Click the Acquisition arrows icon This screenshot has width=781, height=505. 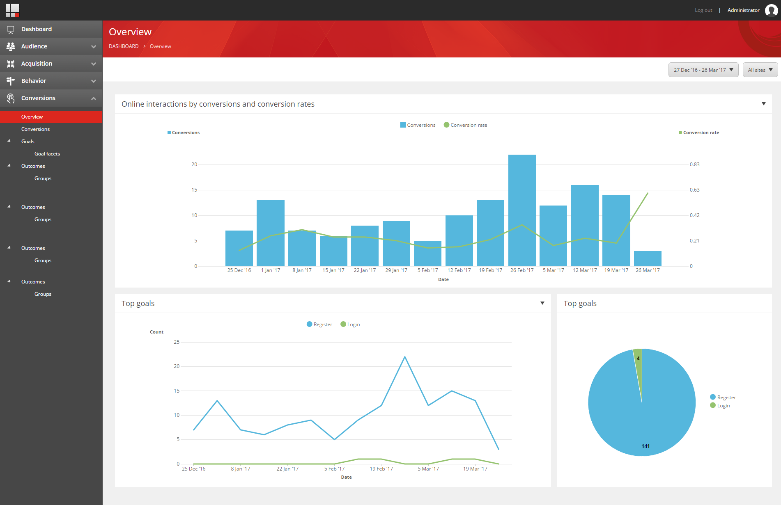(x=10, y=64)
